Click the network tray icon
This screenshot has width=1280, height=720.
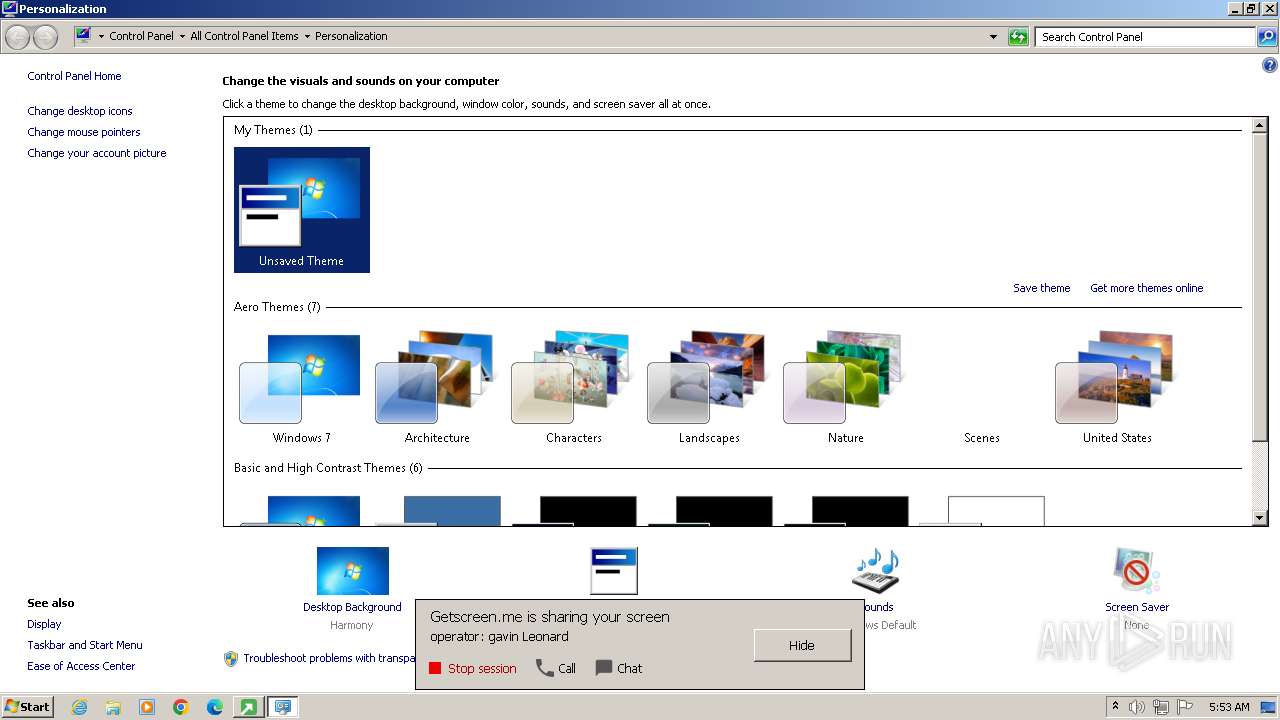click(x=1161, y=707)
